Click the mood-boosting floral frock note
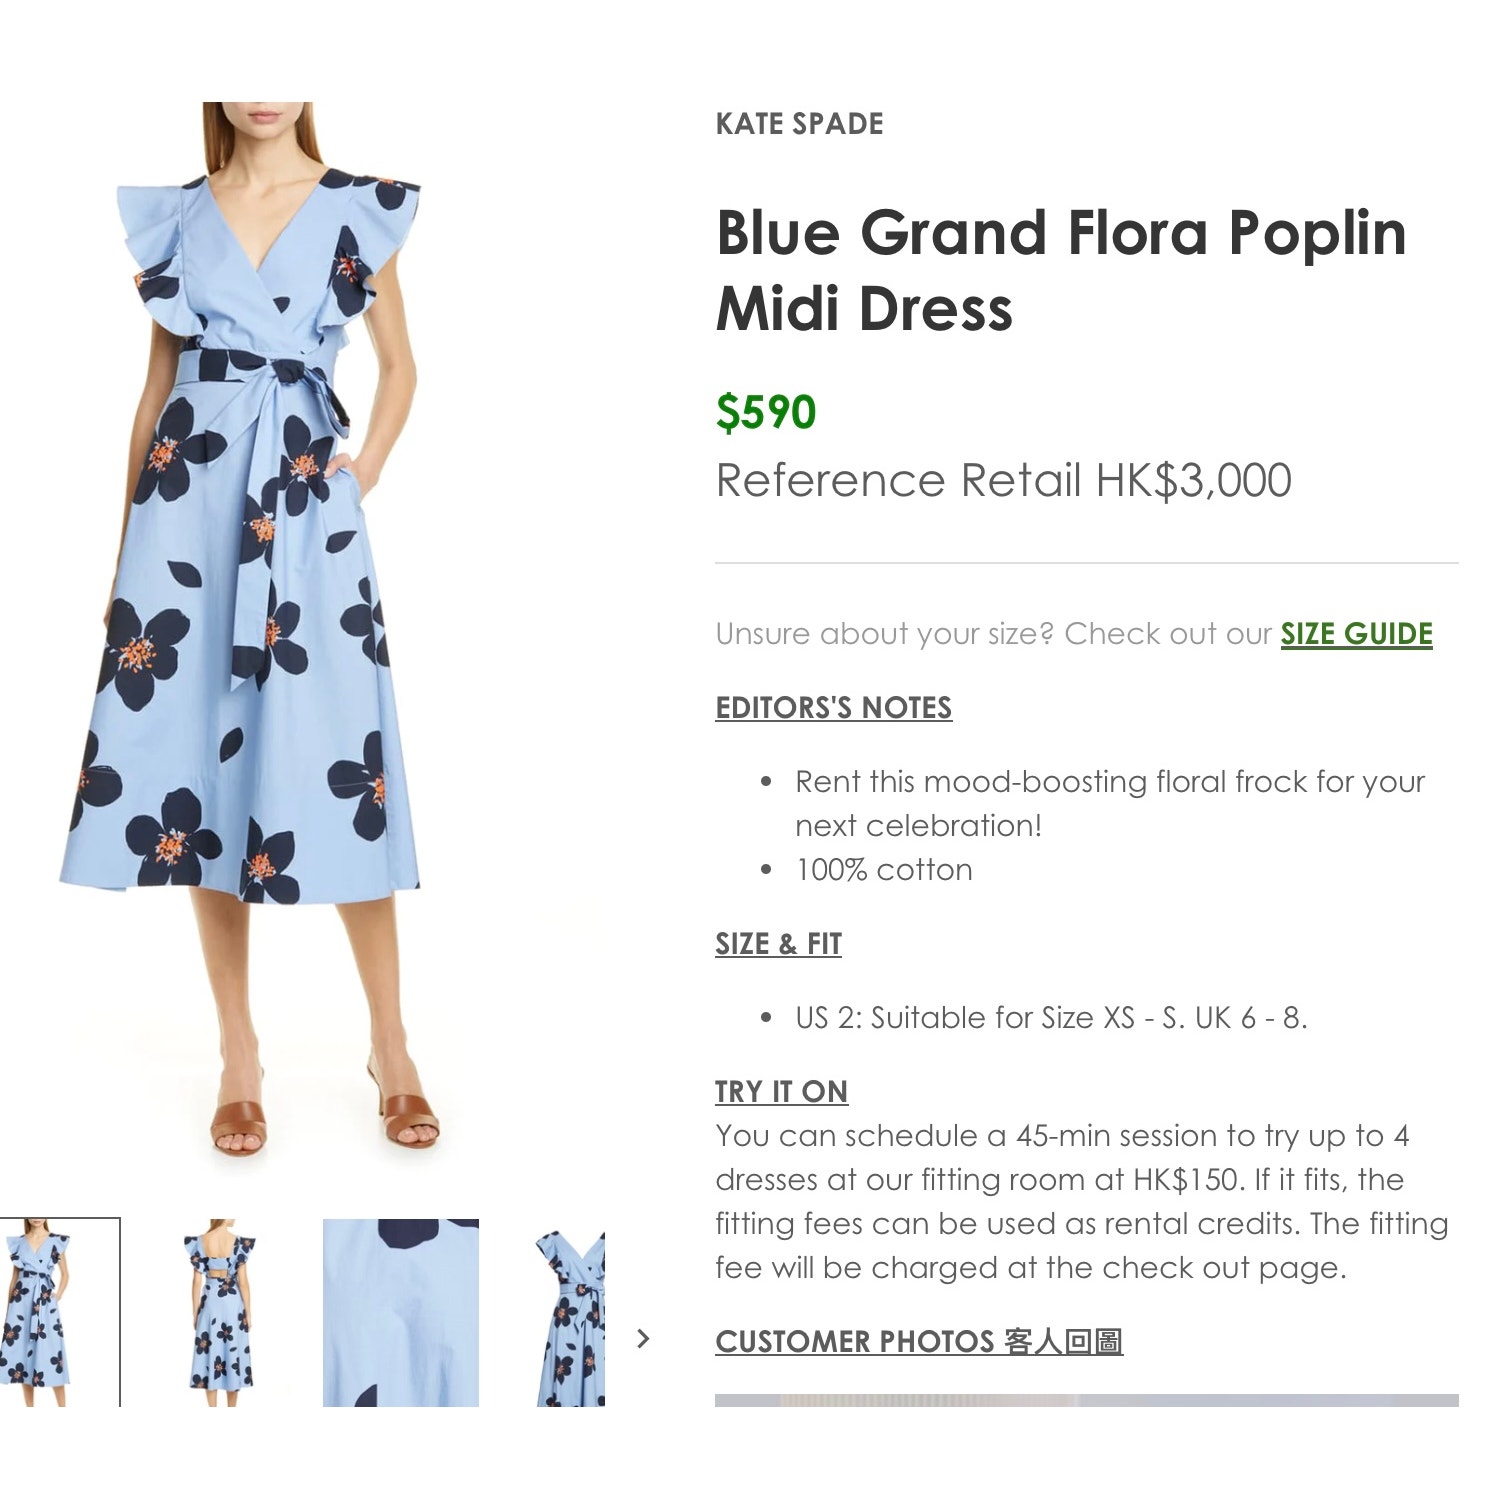The height and width of the screenshot is (1489, 1489). point(1109,803)
